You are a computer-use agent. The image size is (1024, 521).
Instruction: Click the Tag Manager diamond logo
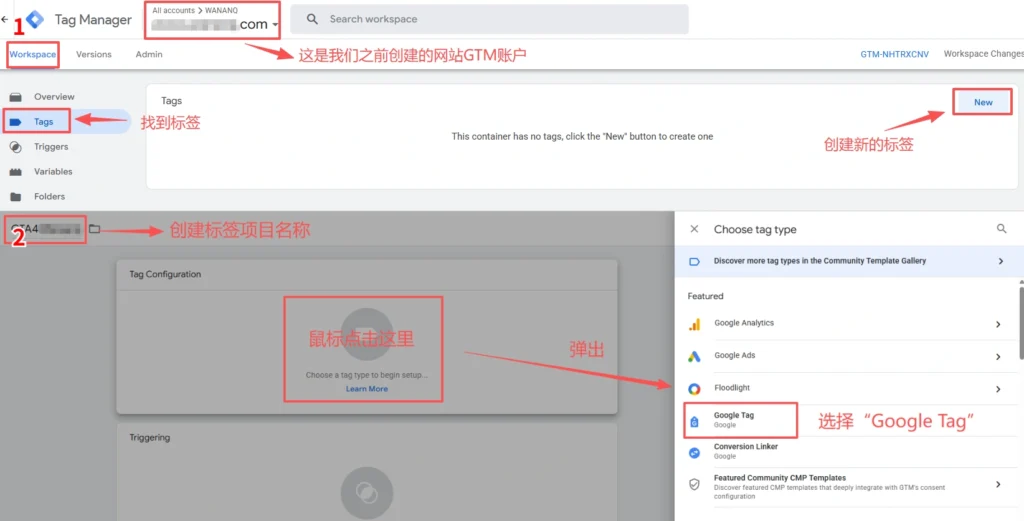click(x=35, y=20)
